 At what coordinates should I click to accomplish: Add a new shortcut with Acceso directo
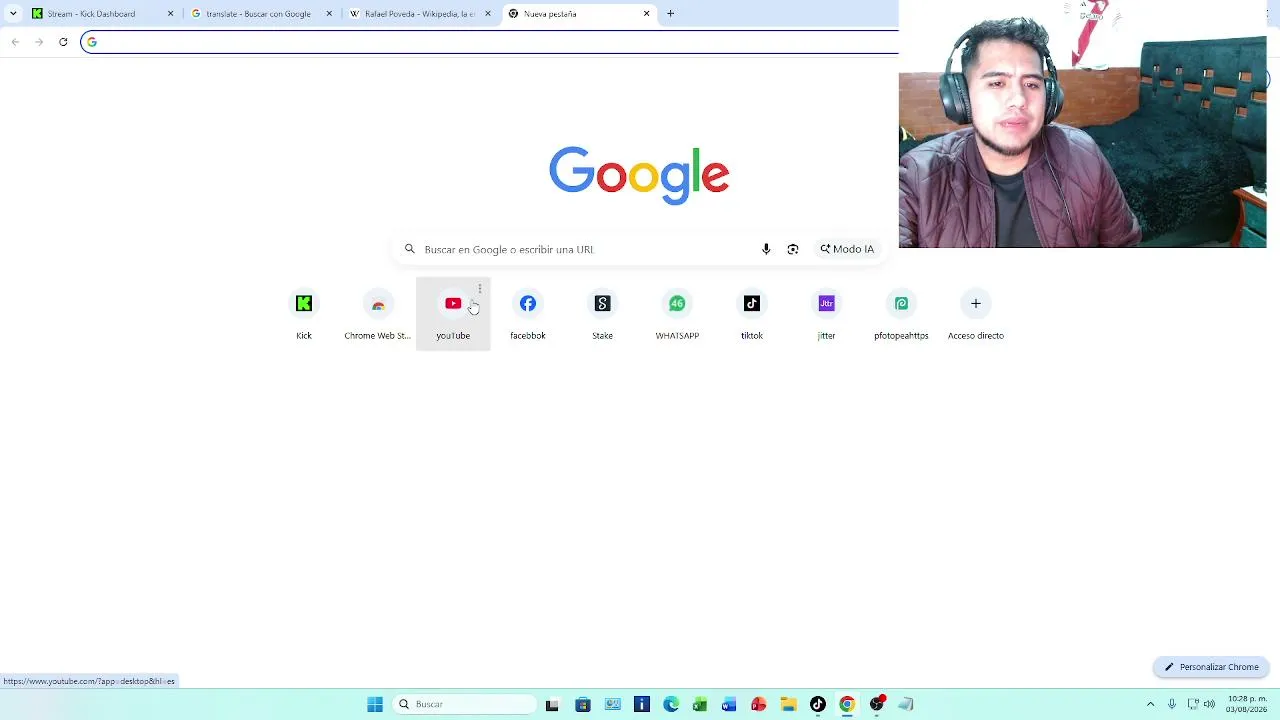[x=976, y=314]
